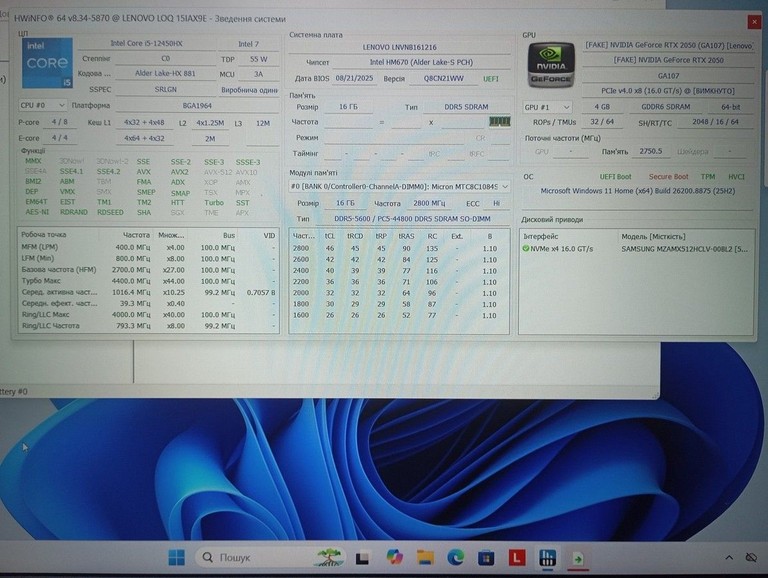Click the Intel HM670 chipset field
This screenshot has width=768, height=578.
pos(421,62)
